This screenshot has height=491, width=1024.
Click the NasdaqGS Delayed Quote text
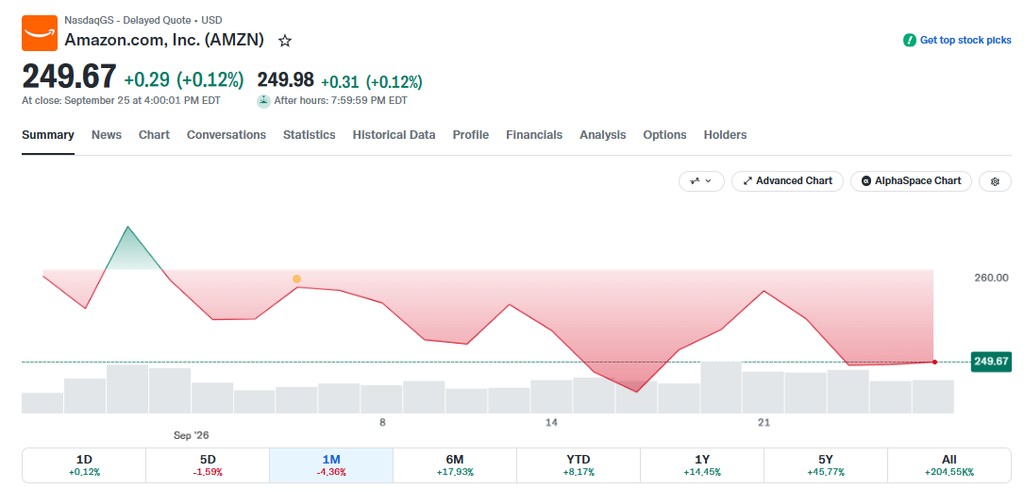(x=143, y=20)
